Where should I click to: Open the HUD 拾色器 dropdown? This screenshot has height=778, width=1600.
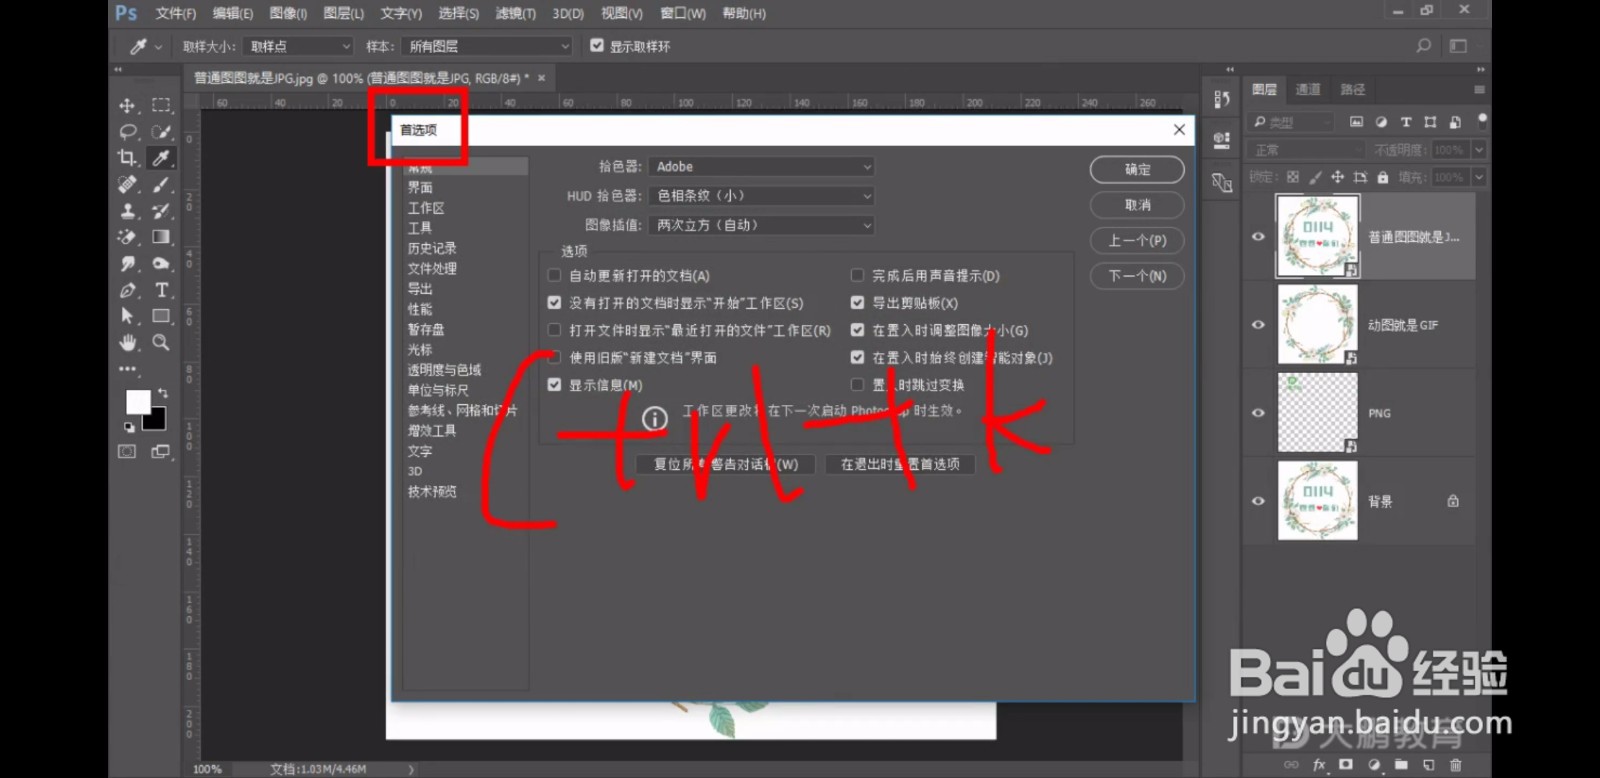(762, 196)
